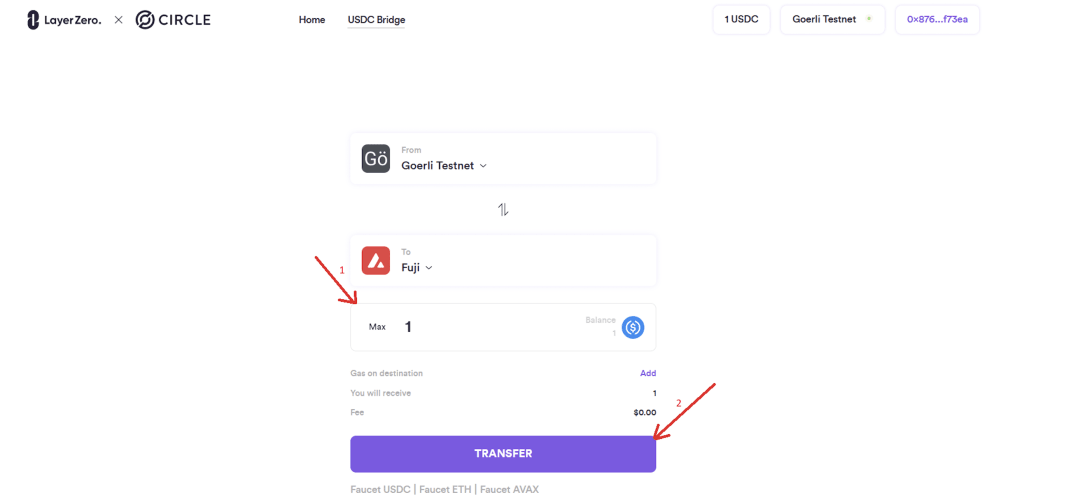Click the LayerZero logo
This screenshot has height=500, width=1078.
[x=64, y=20]
